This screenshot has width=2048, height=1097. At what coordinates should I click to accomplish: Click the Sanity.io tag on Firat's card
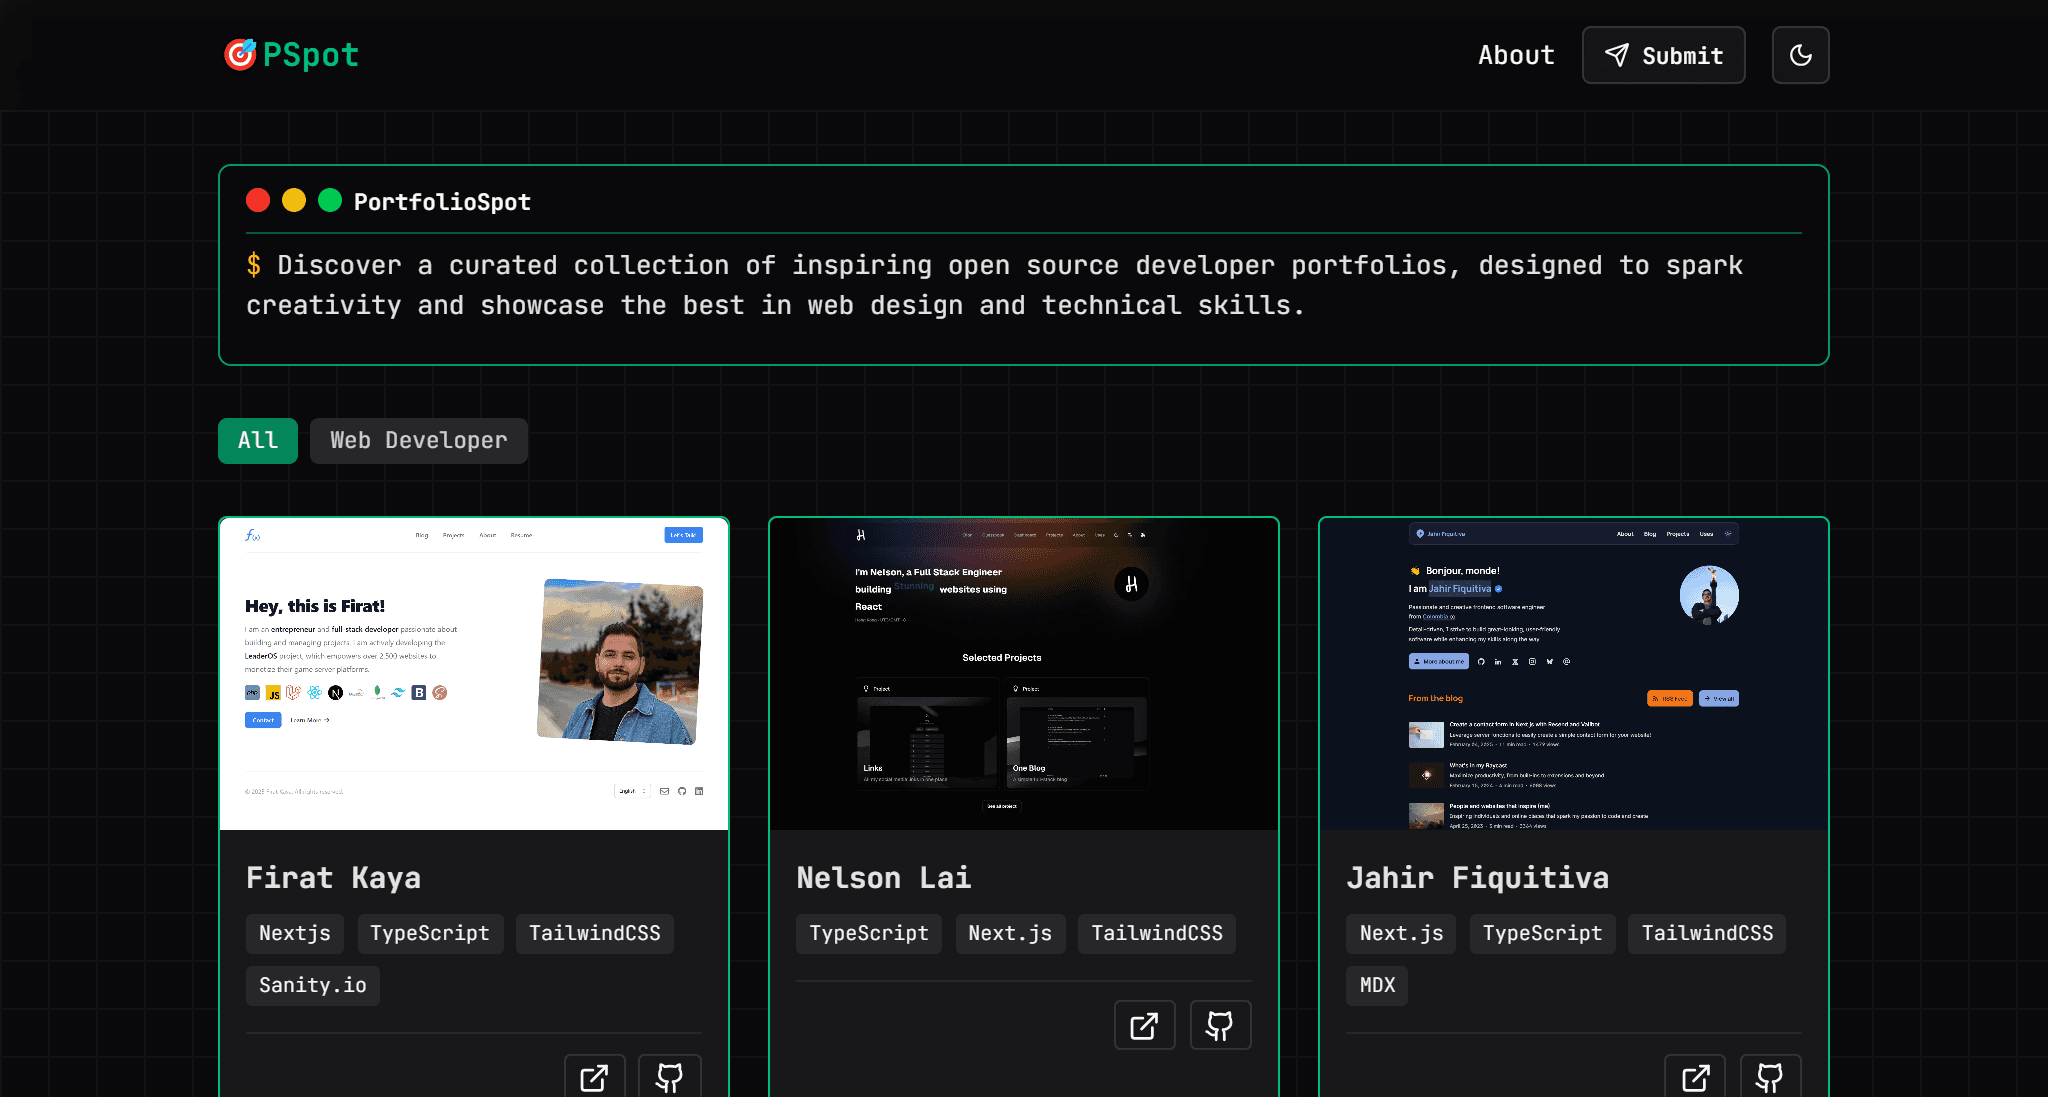[x=312, y=985]
